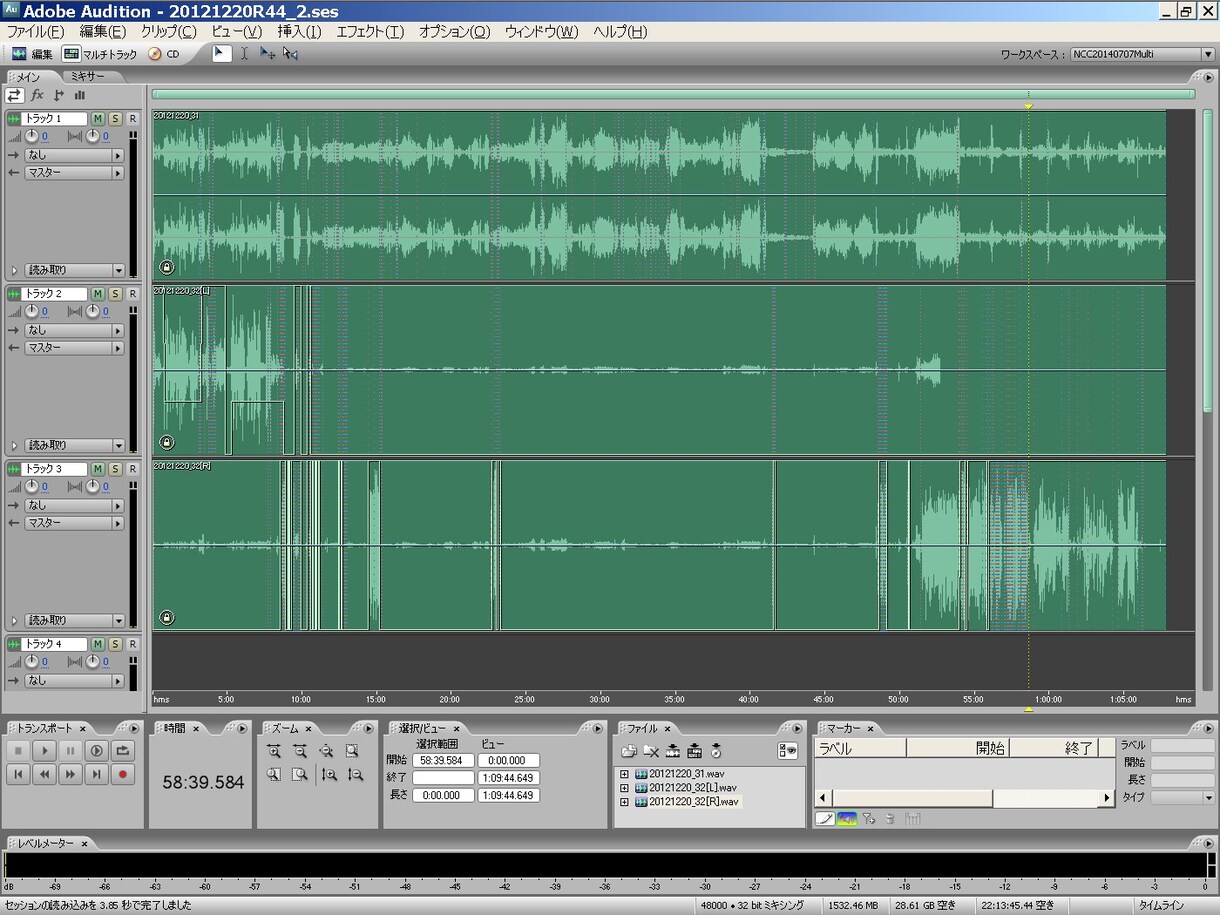The image size is (1220, 915).
Task: Click Zoom Out Full Both Axes icon
Action: pos(325,751)
